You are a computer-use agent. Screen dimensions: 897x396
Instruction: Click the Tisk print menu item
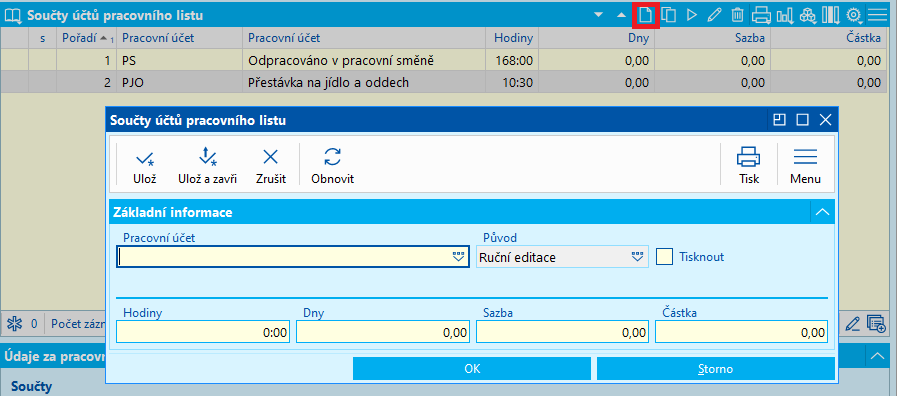click(748, 165)
